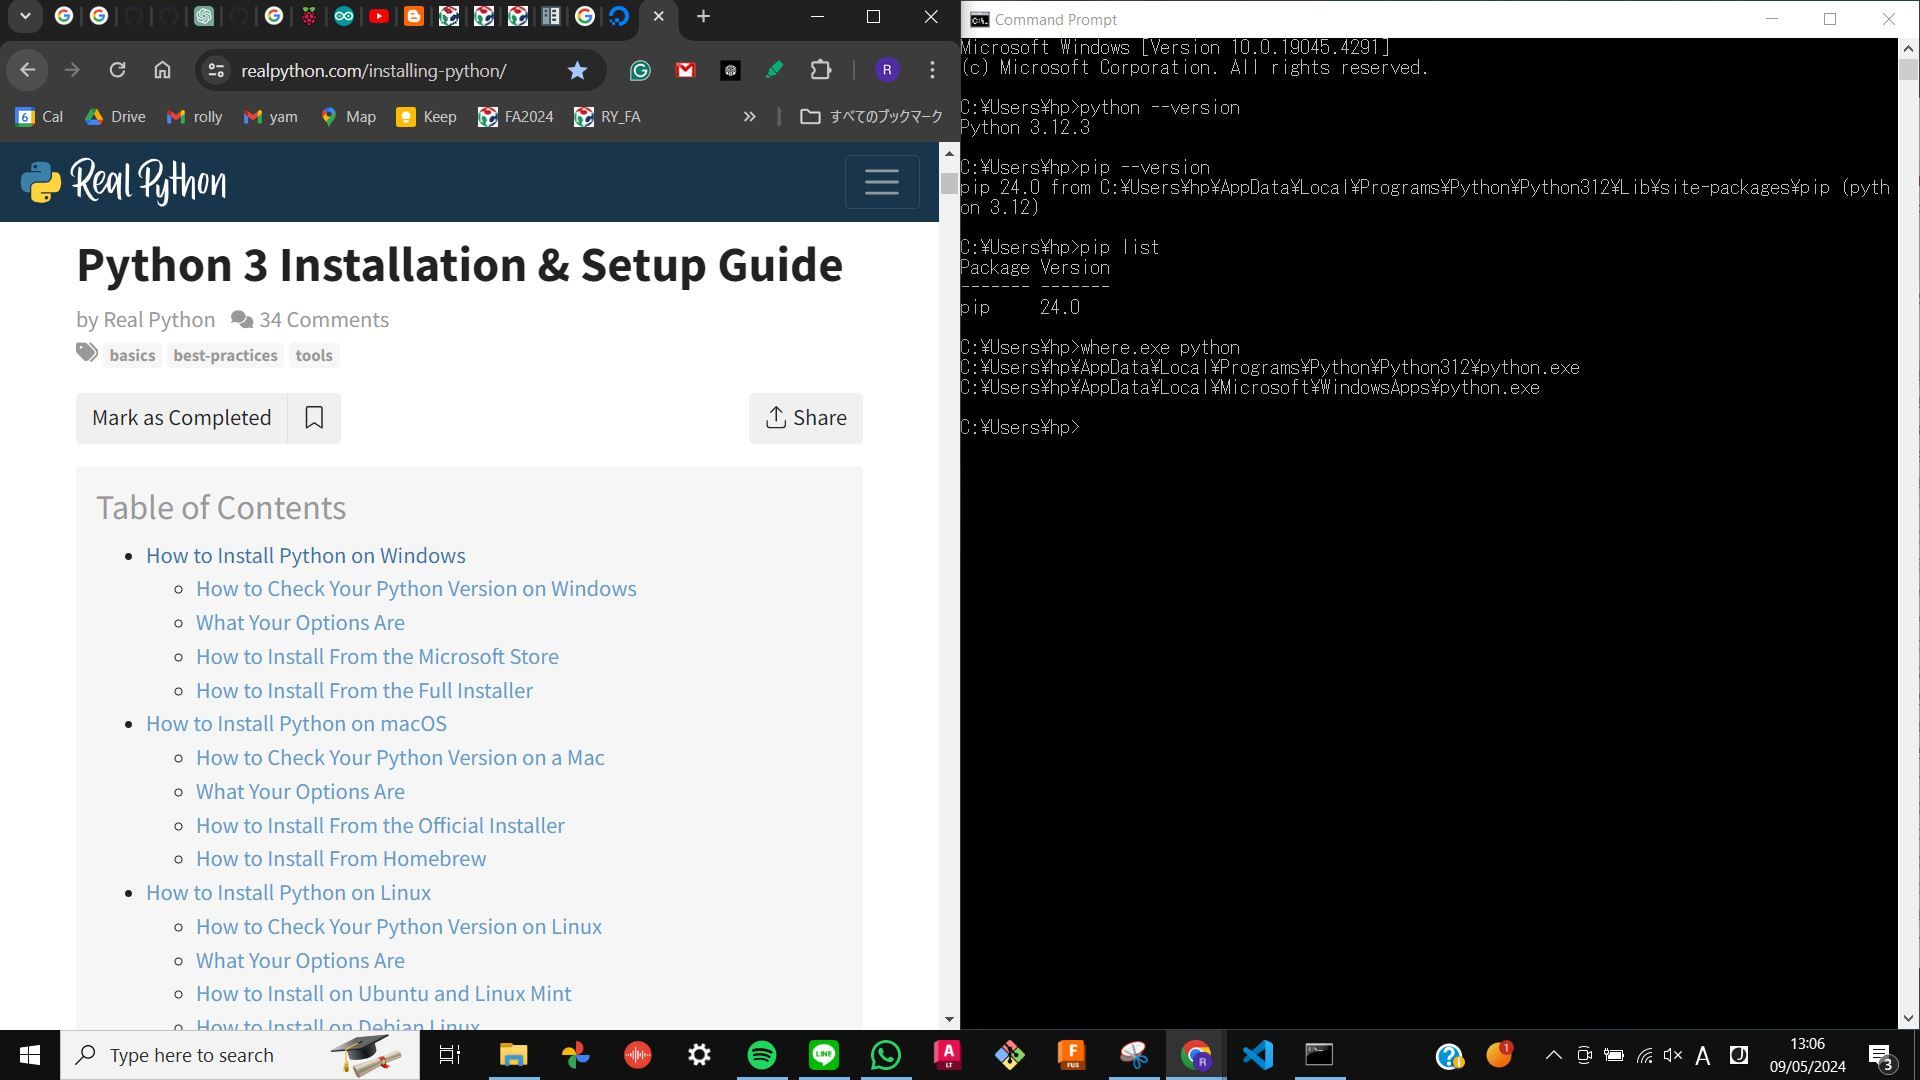
Task: Open Task View on the taskbar
Action: 450,1055
